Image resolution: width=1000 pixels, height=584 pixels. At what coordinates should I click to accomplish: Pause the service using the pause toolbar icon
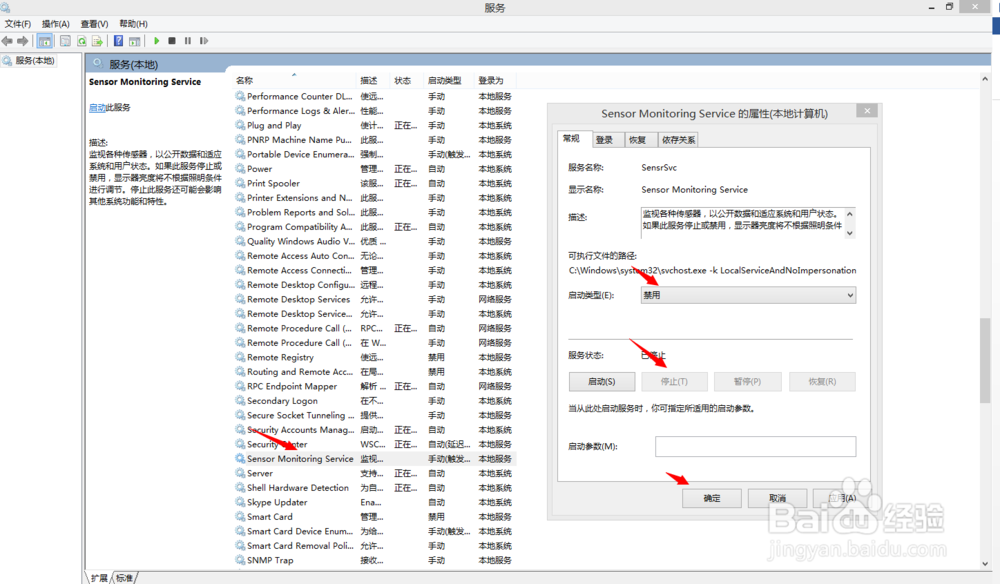[188, 41]
